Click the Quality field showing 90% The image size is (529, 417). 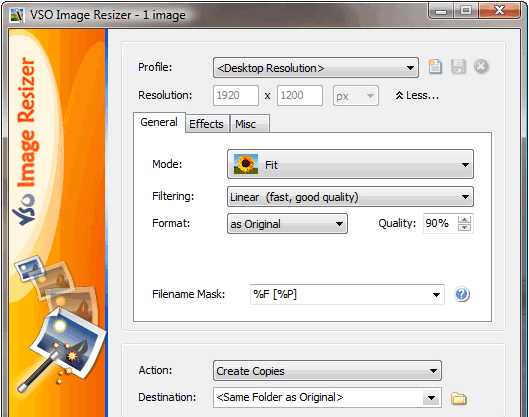click(x=440, y=223)
